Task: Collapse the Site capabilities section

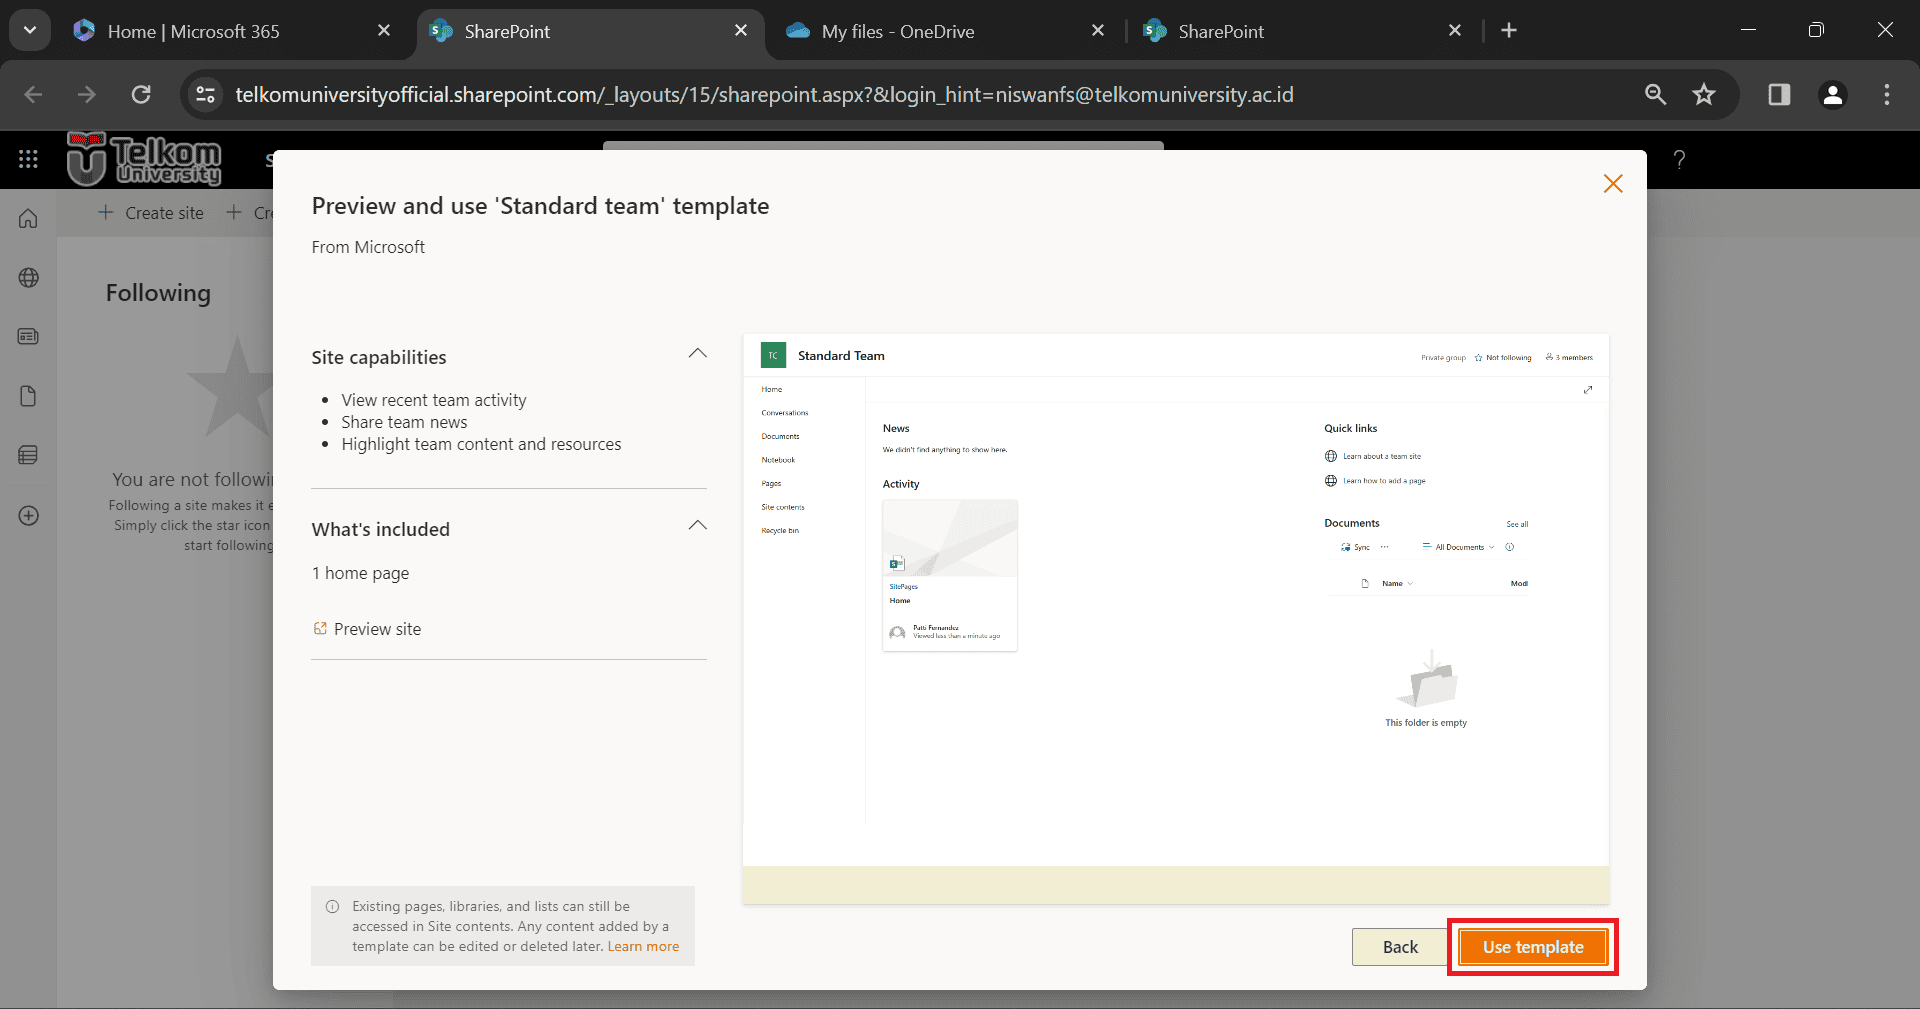Action: coord(698,354)
